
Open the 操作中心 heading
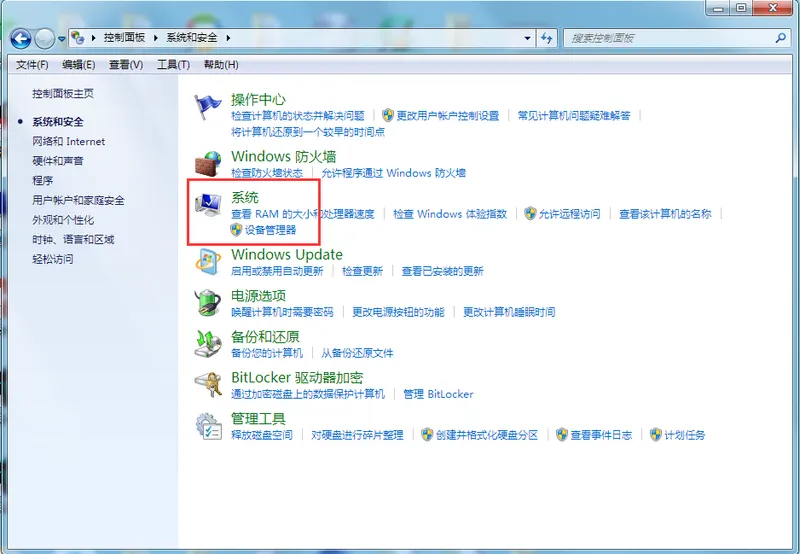258,99
